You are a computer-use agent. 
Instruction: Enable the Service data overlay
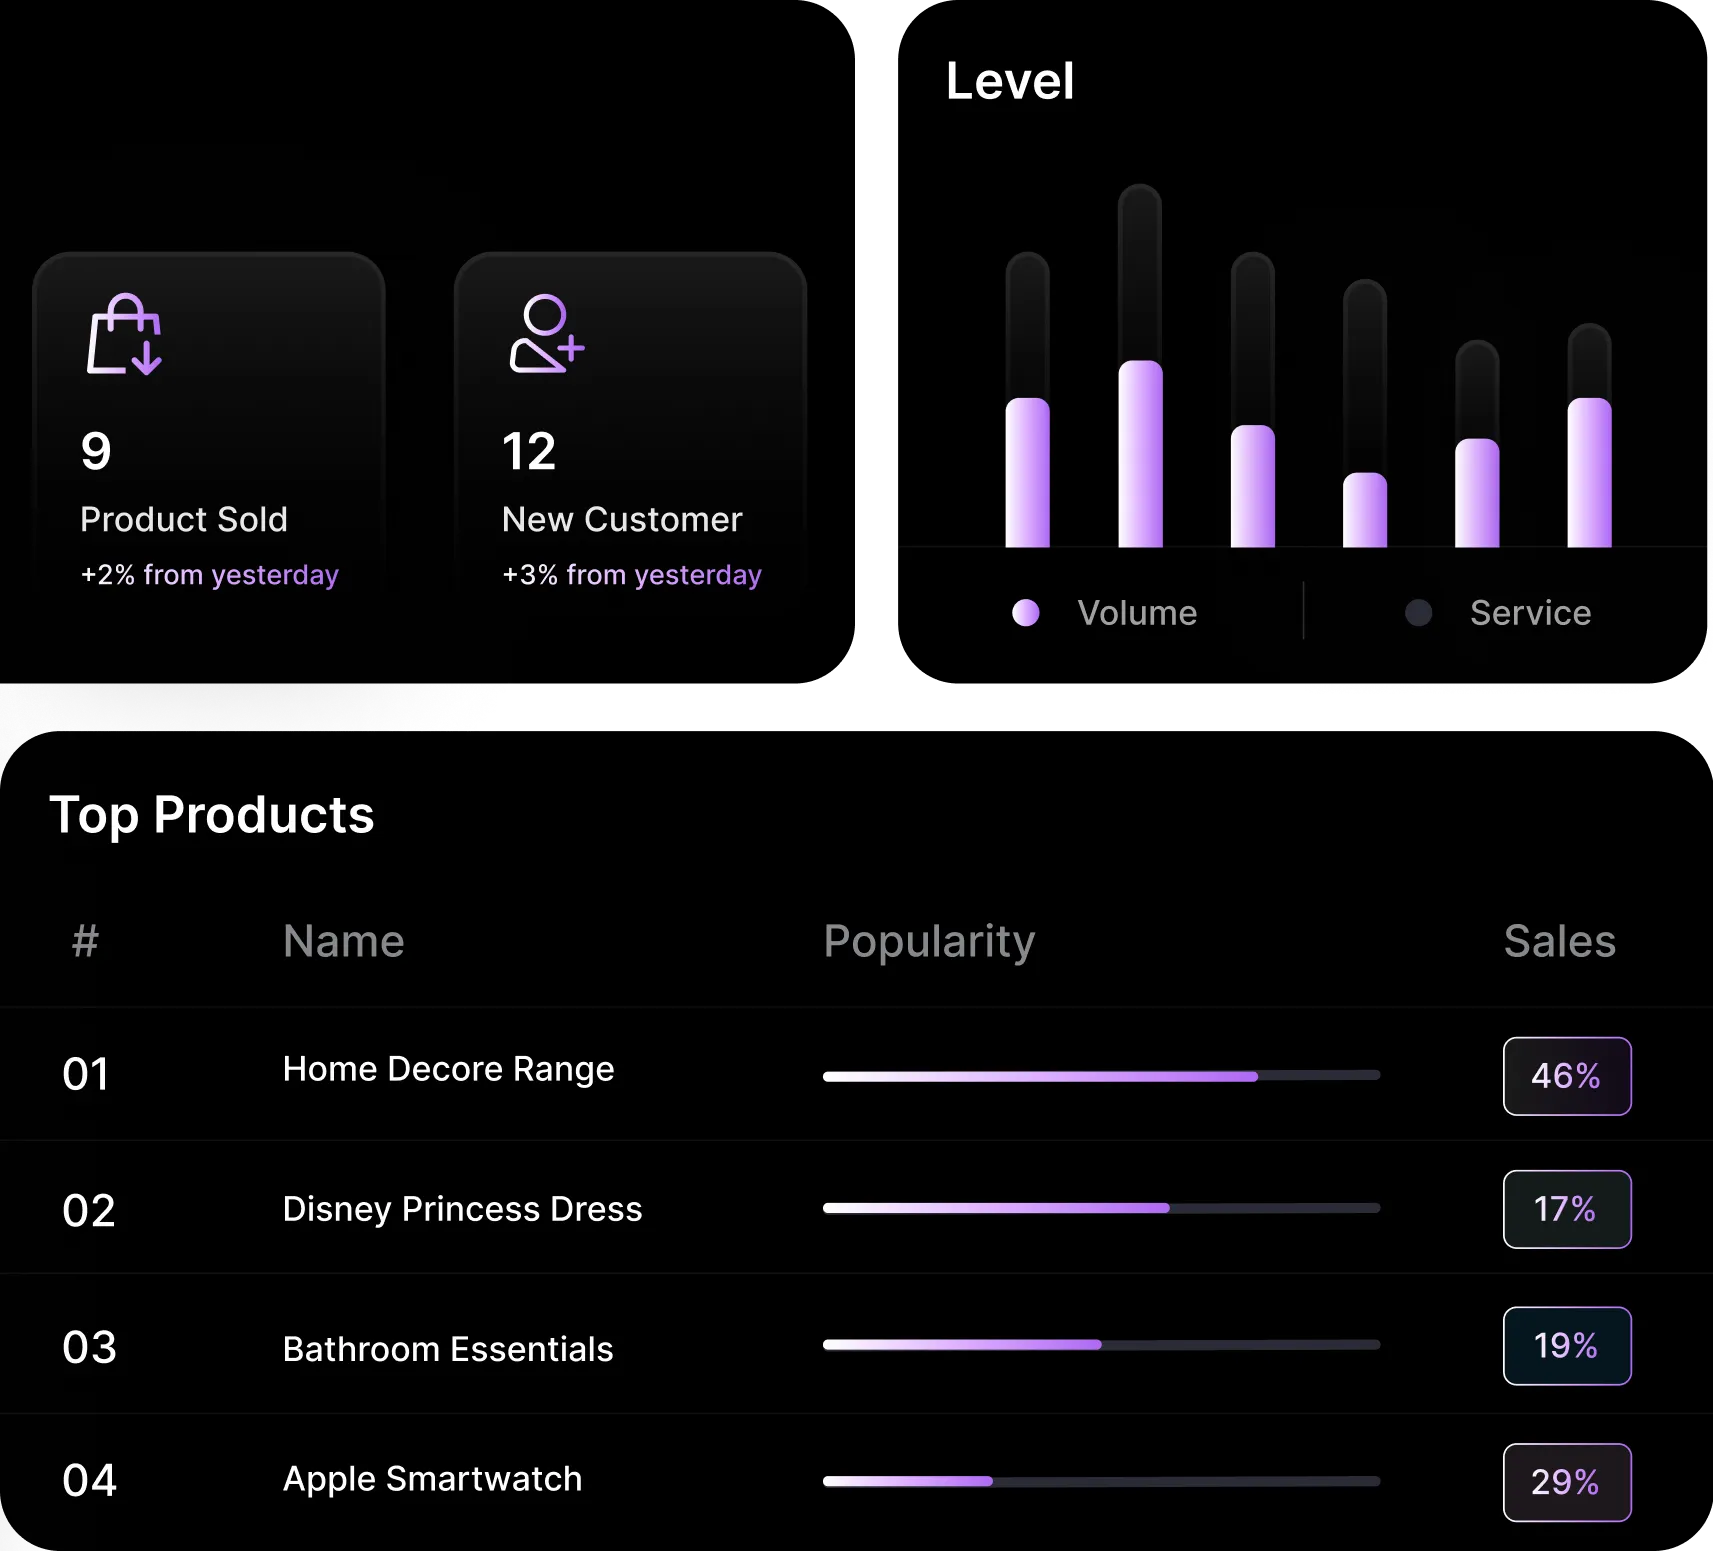[1499, 613]
